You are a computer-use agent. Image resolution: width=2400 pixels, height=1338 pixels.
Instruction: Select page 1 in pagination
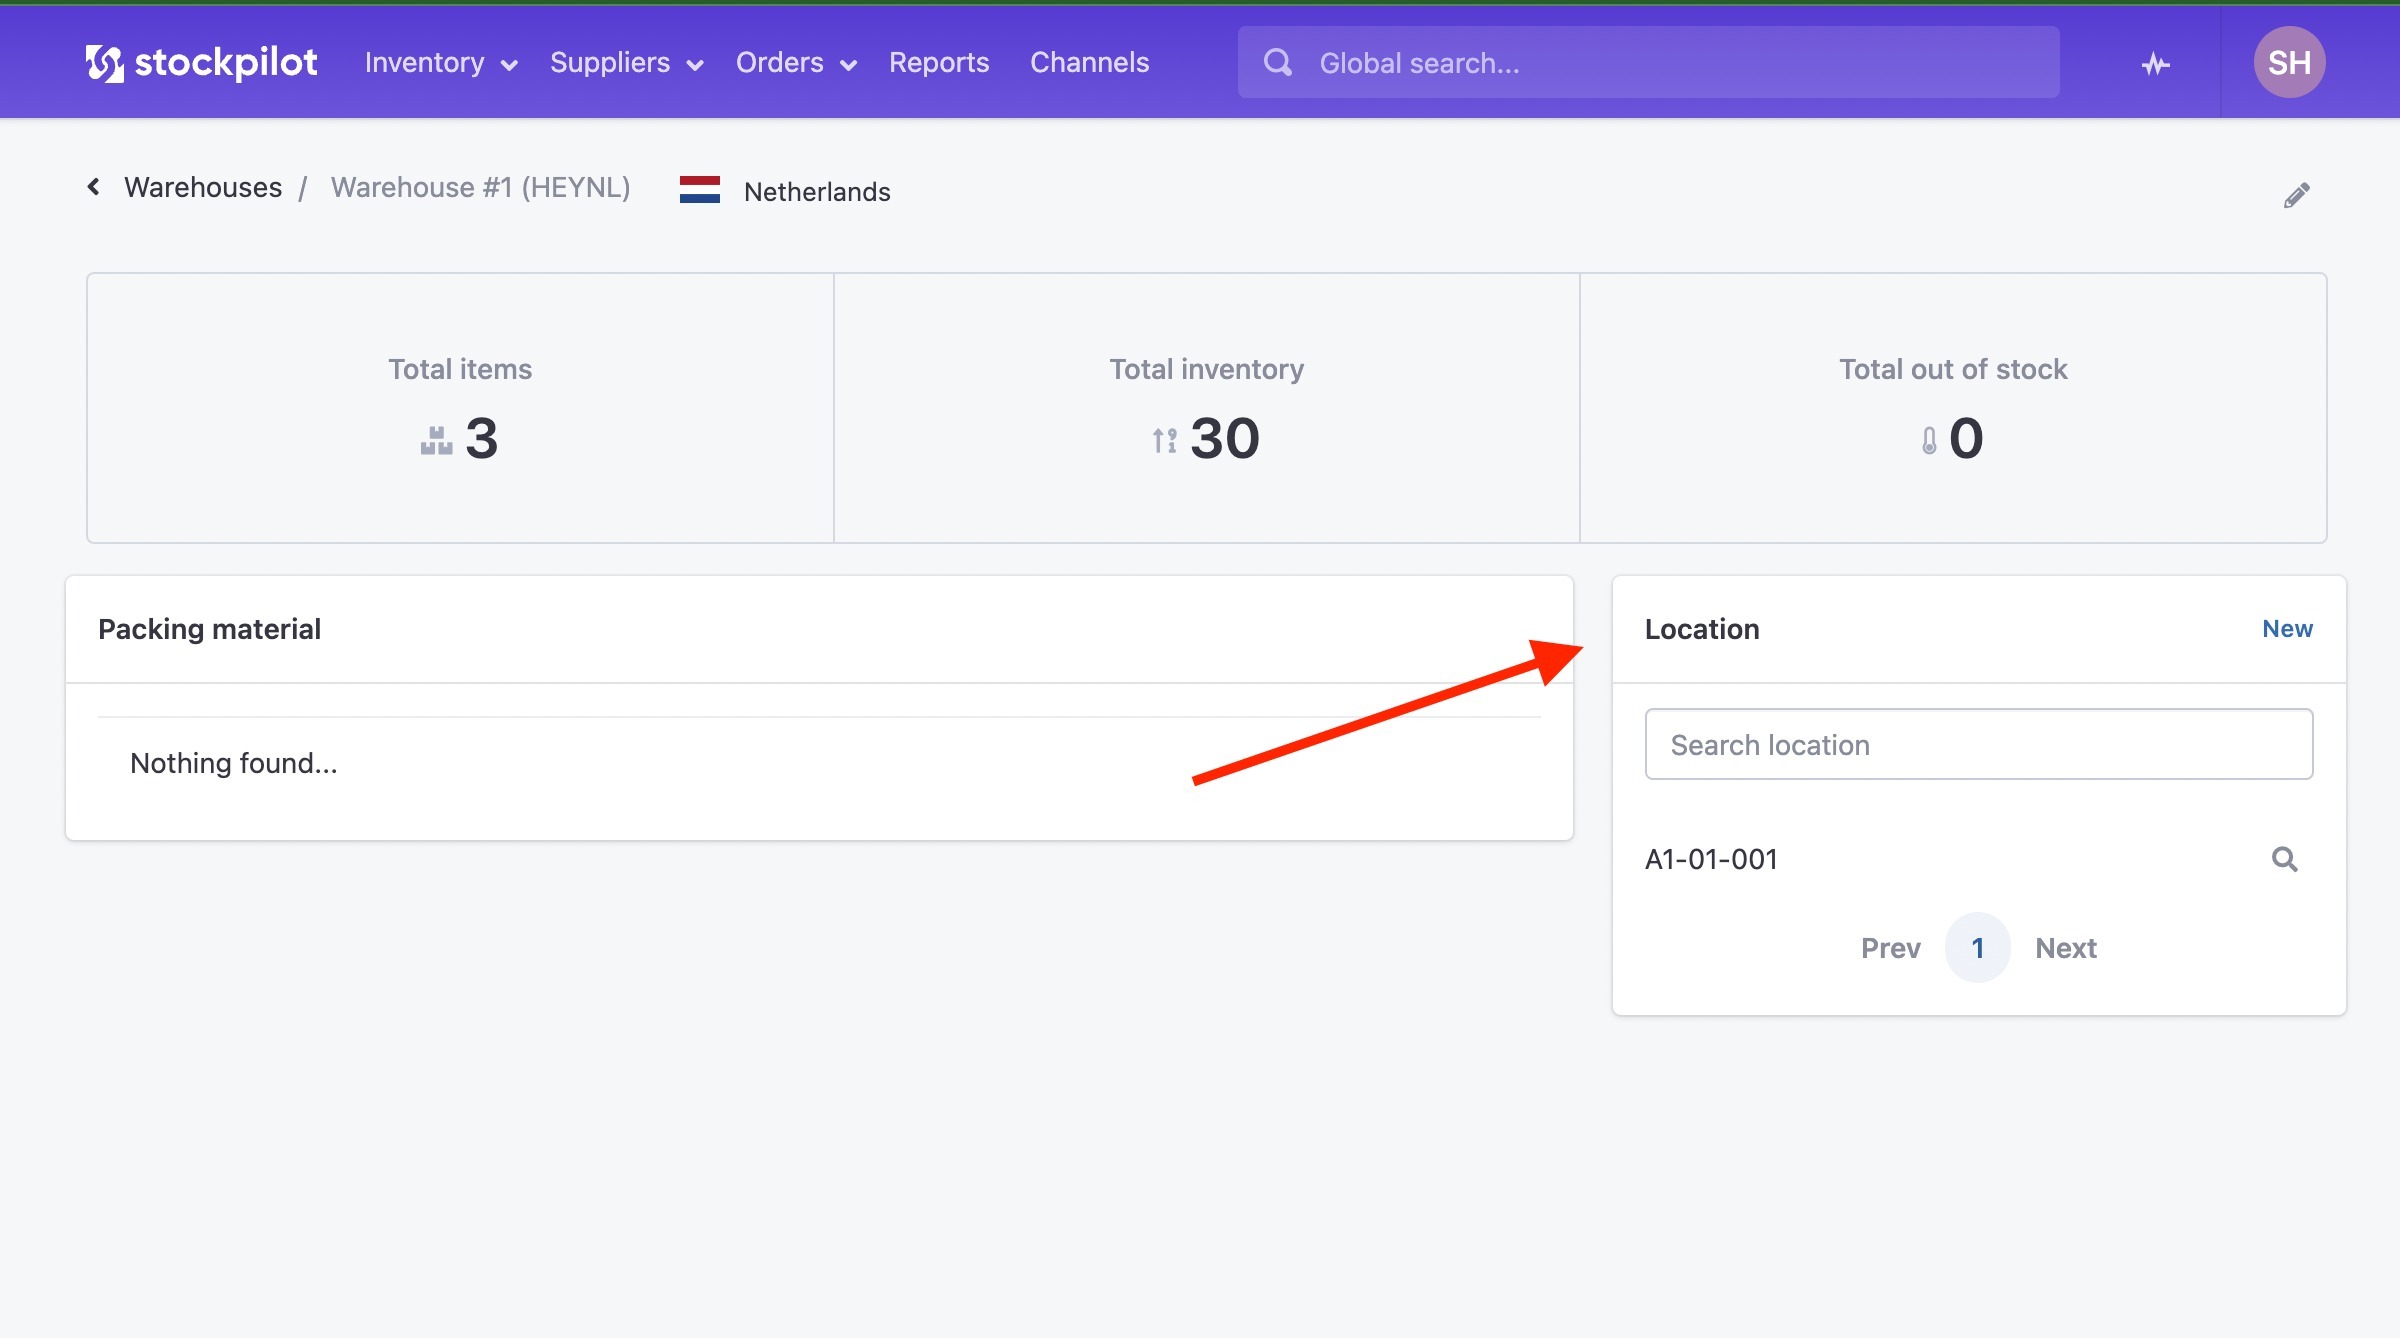coord(1977,948)
